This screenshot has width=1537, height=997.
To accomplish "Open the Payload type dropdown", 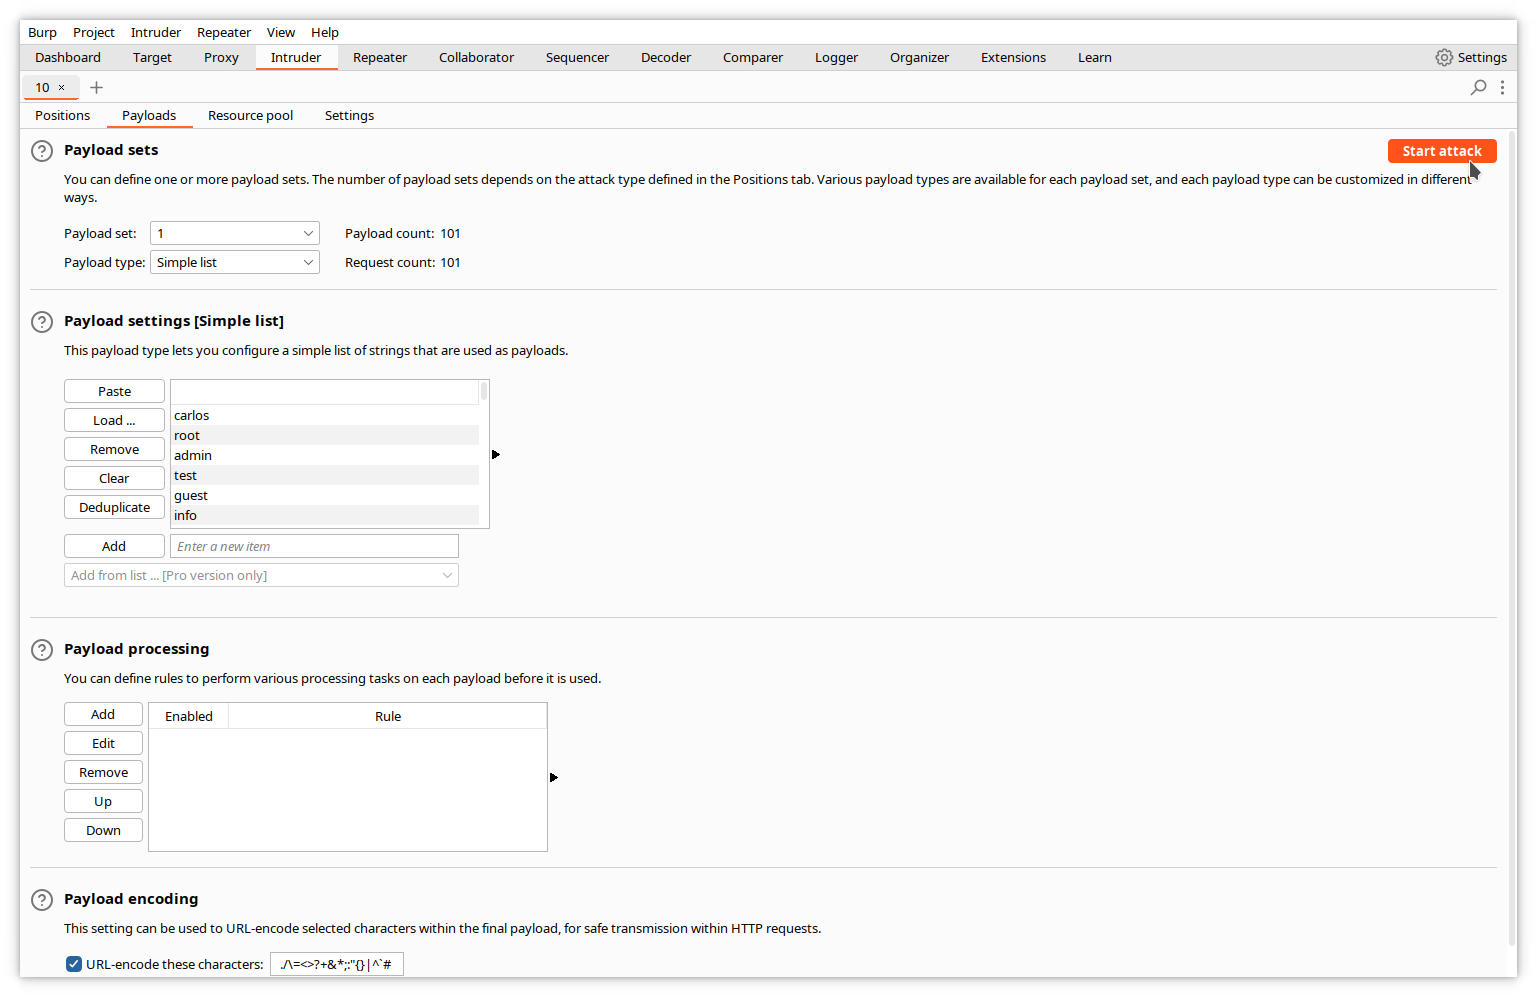I will tap(235, 263).
